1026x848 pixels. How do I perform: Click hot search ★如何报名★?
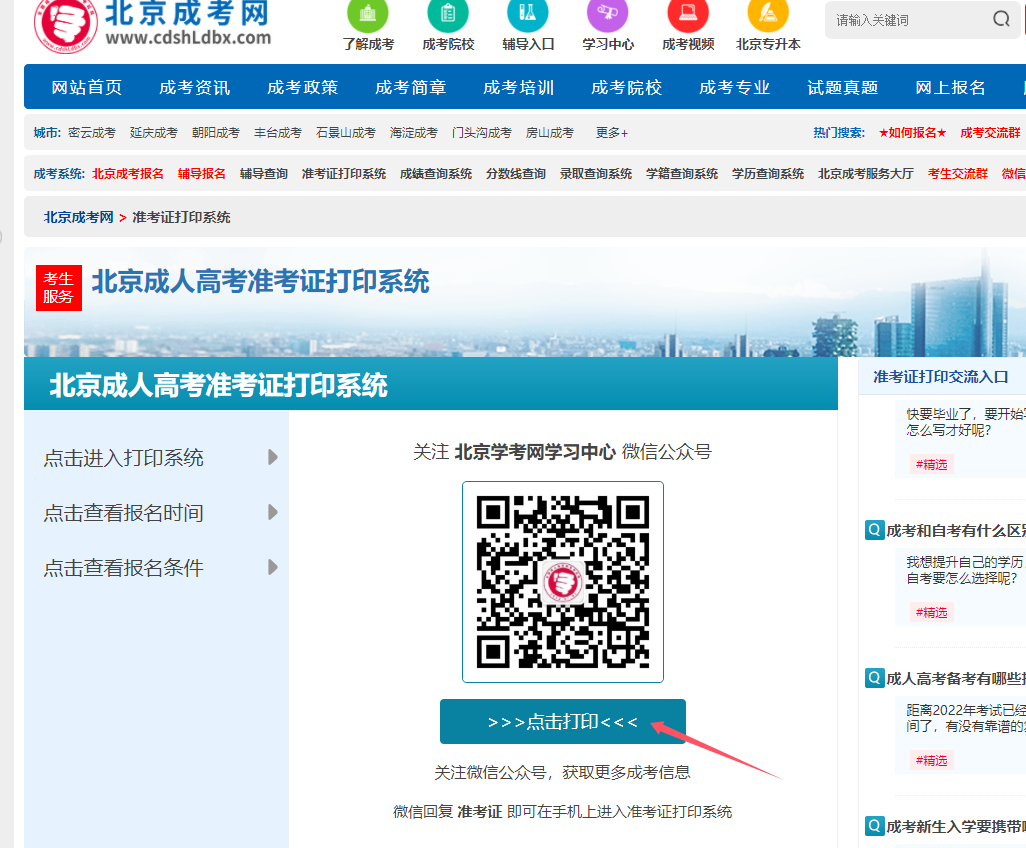click(x=912, y=133)
